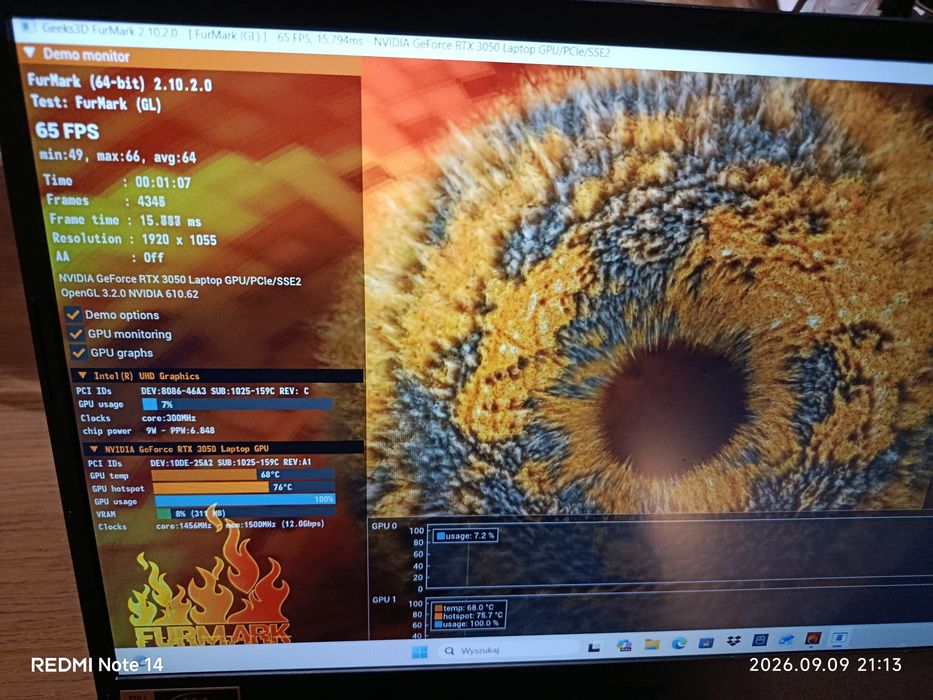Click the Wyszukaj taskbar search box
Viewport: 933px width, 700px height.
click(x=509, y=650)
